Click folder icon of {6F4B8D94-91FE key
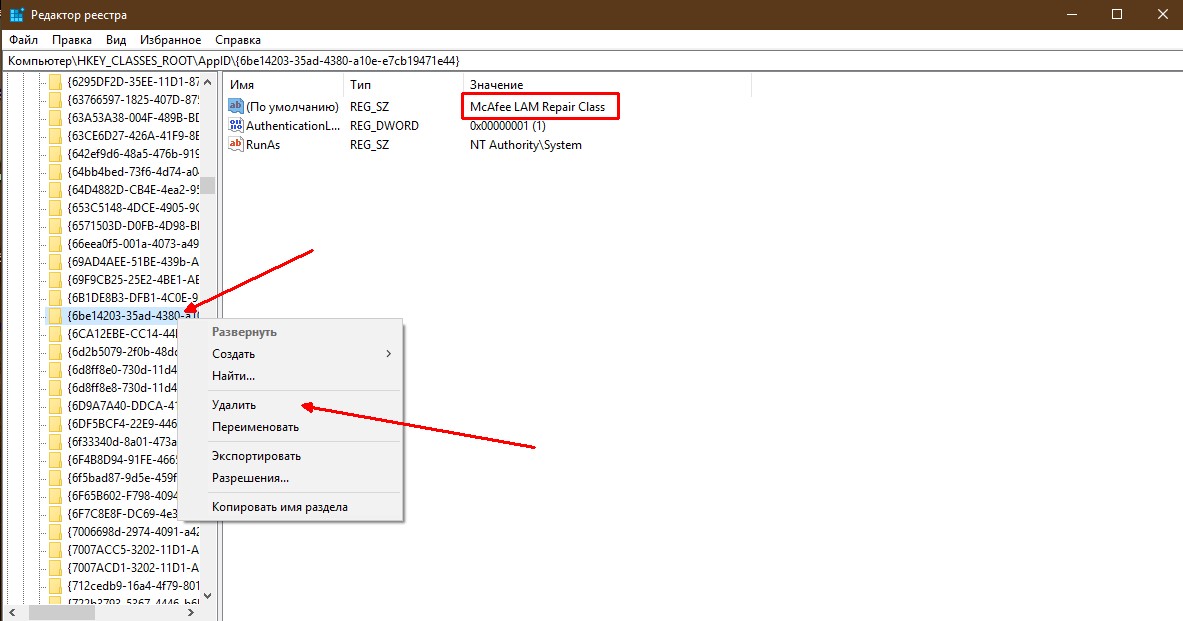 [x=55, y=460]
